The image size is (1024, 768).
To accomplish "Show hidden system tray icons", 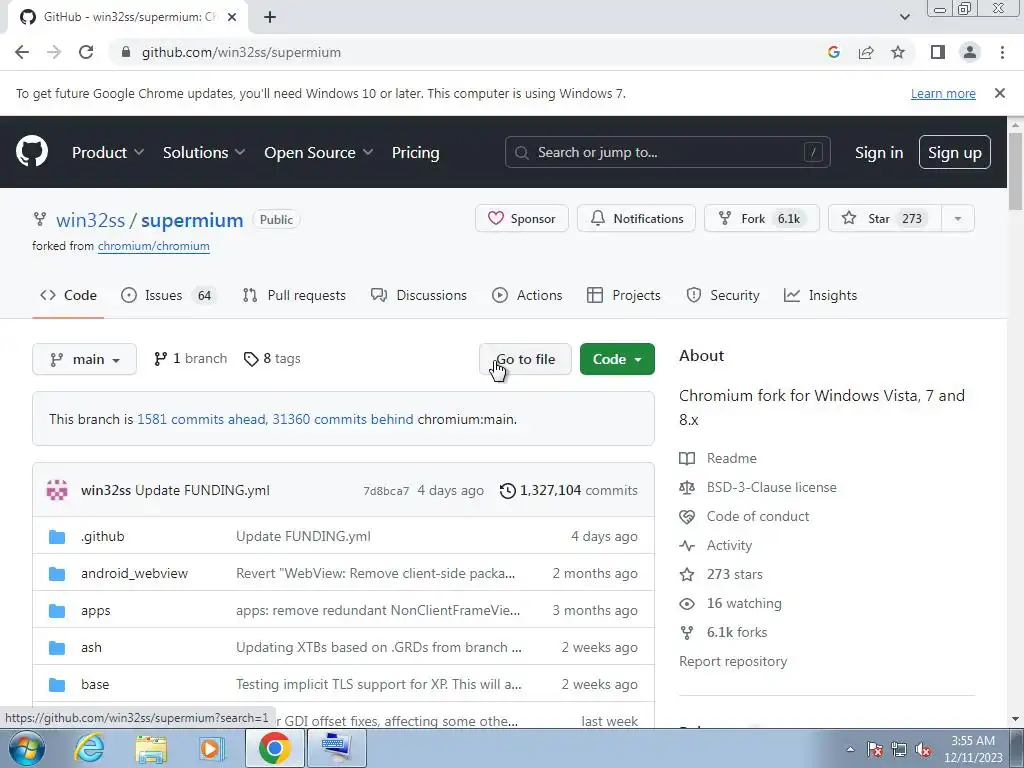I will click(x=850, y=750).
